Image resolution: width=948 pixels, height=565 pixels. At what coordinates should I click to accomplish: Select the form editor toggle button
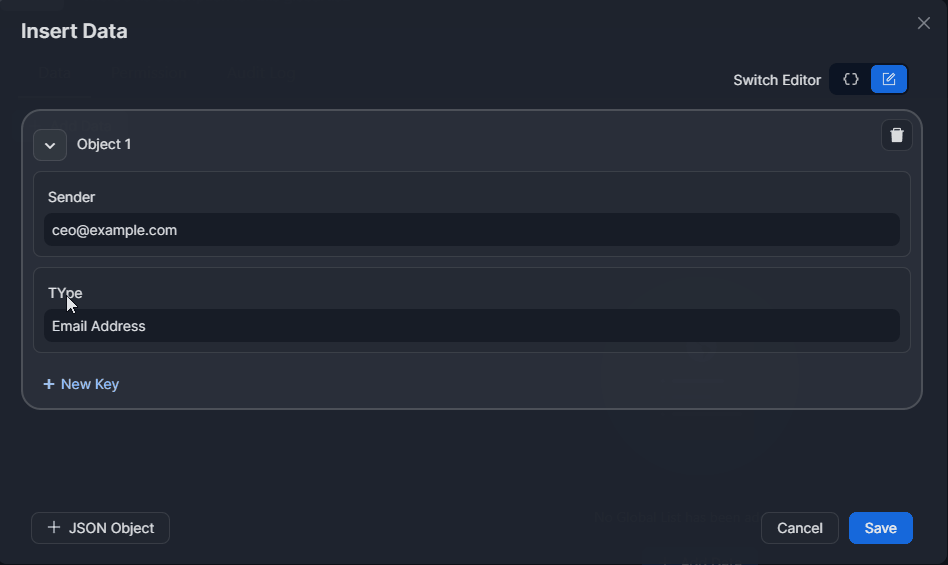tap(888, 79)
